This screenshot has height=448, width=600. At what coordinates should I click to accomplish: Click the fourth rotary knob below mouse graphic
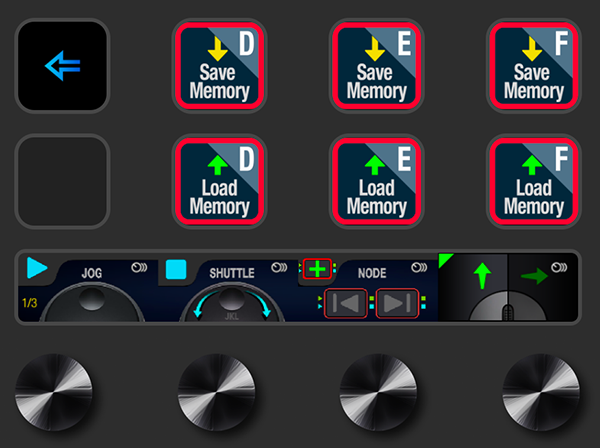click(x=541, y=392)
